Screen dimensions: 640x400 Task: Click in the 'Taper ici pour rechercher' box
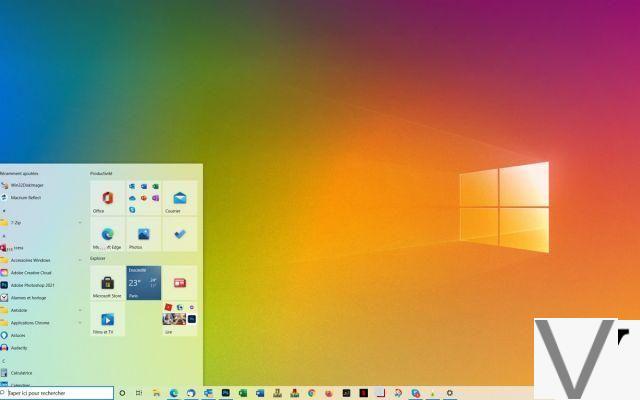point(57,393)
